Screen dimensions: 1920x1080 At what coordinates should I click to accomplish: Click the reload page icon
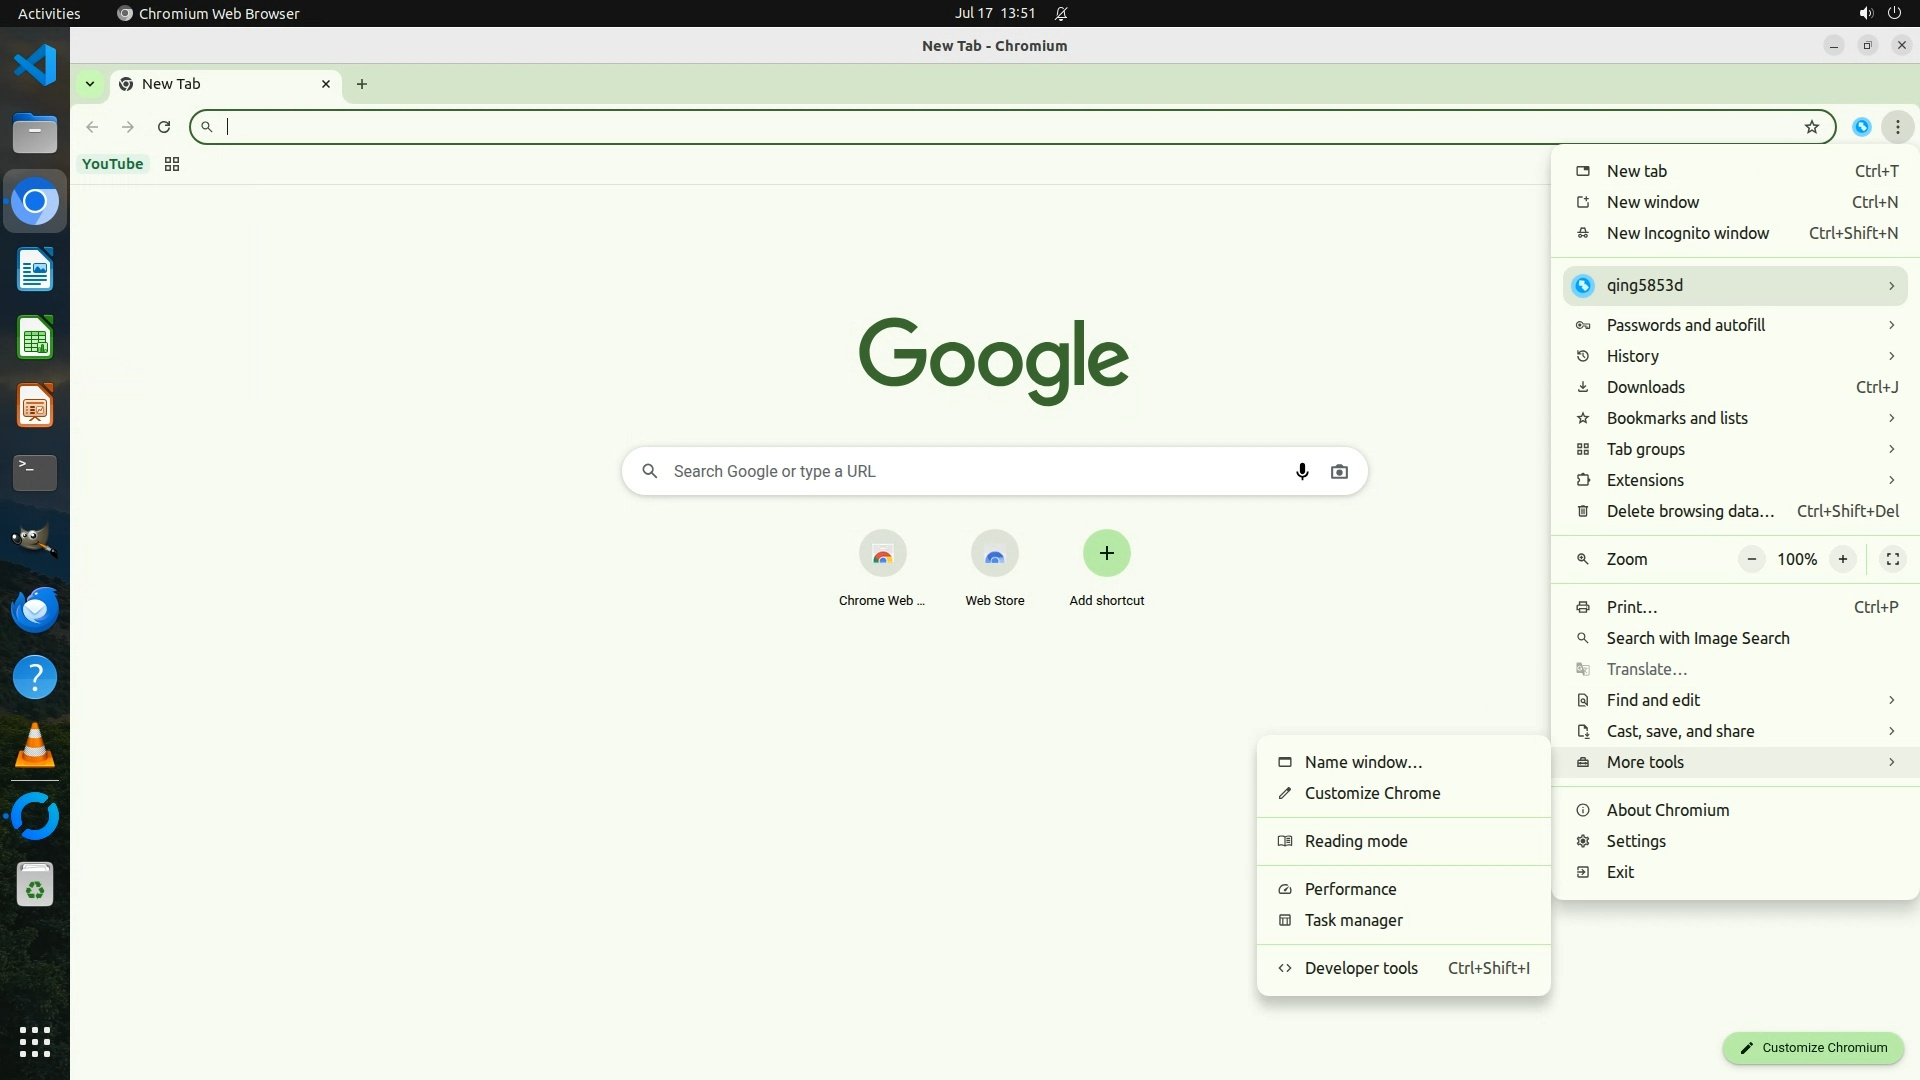[x=164, y=127]
